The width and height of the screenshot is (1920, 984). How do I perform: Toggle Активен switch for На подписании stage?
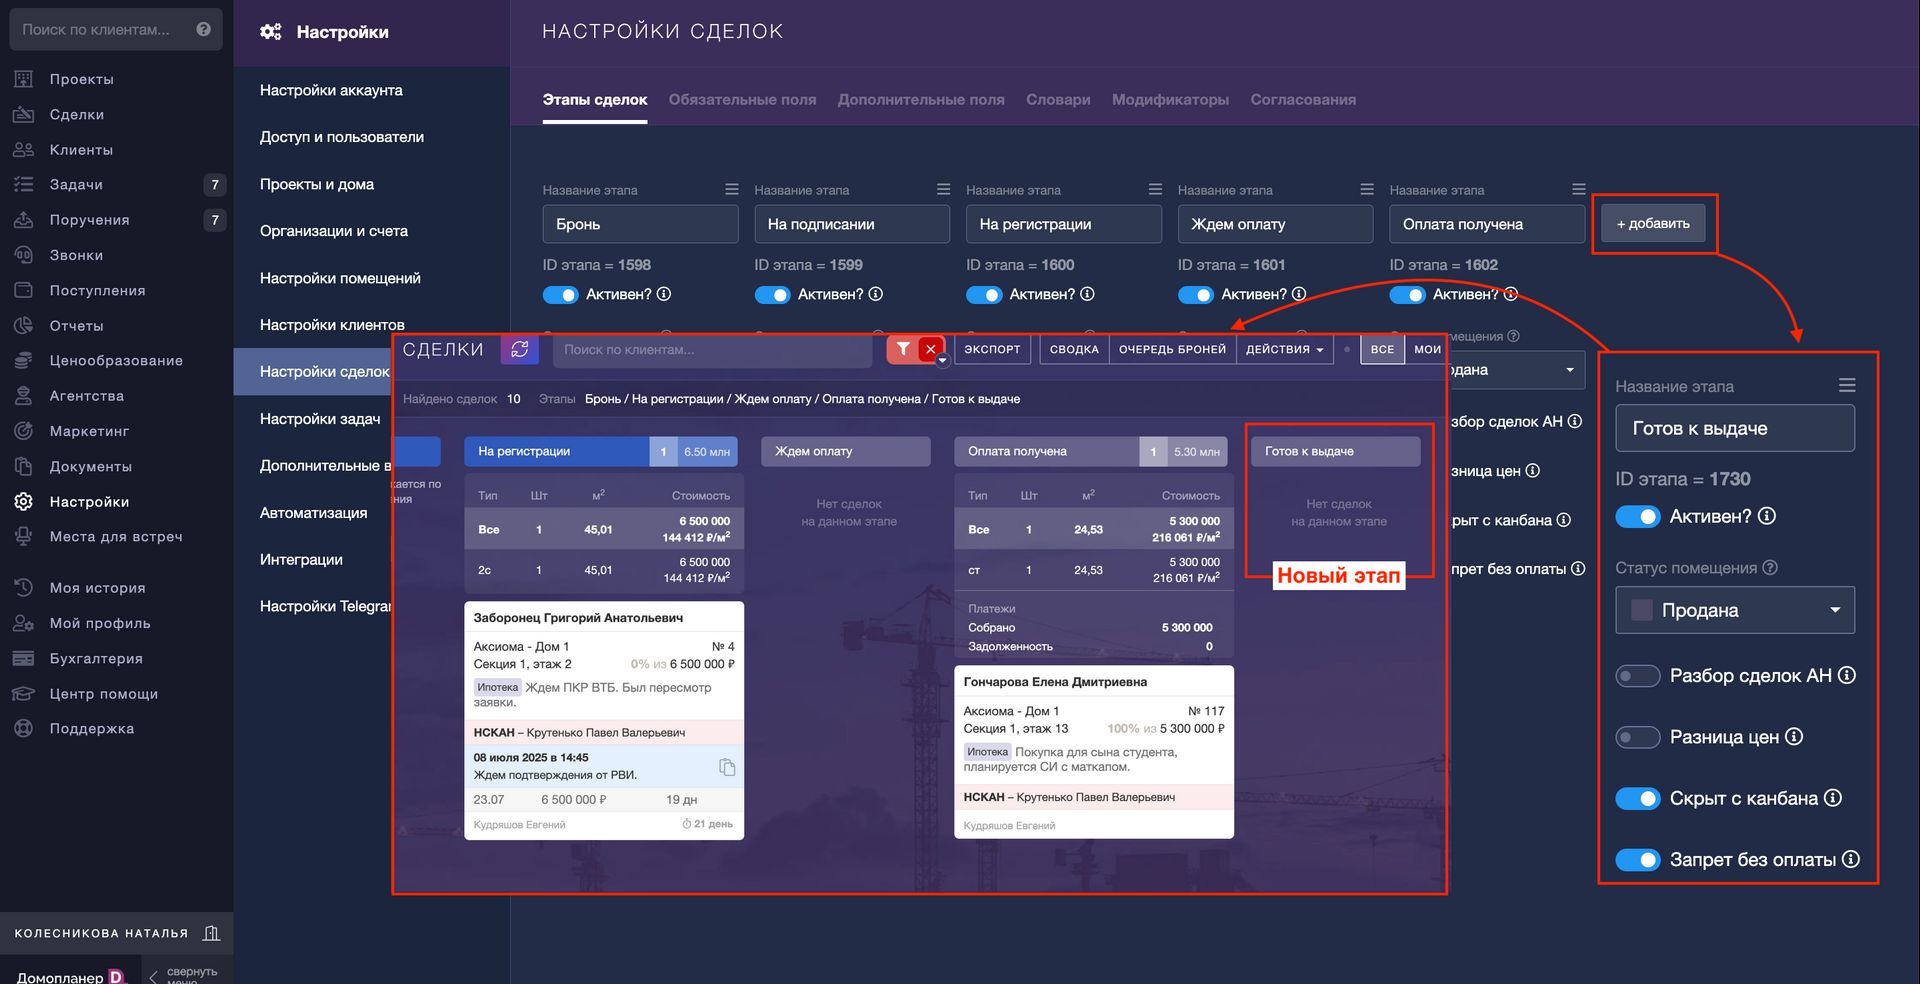(772, 295)
